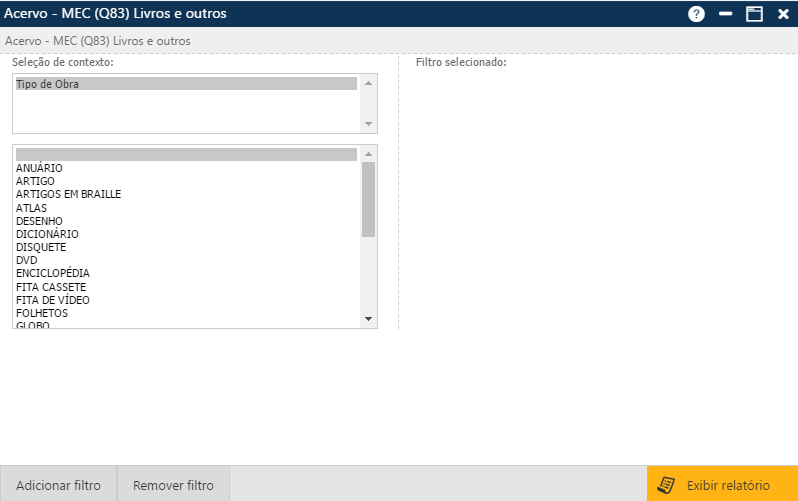This screenshot has height=501, width=798.
Task: Select the blank first list entry
Action: (186, 154)
